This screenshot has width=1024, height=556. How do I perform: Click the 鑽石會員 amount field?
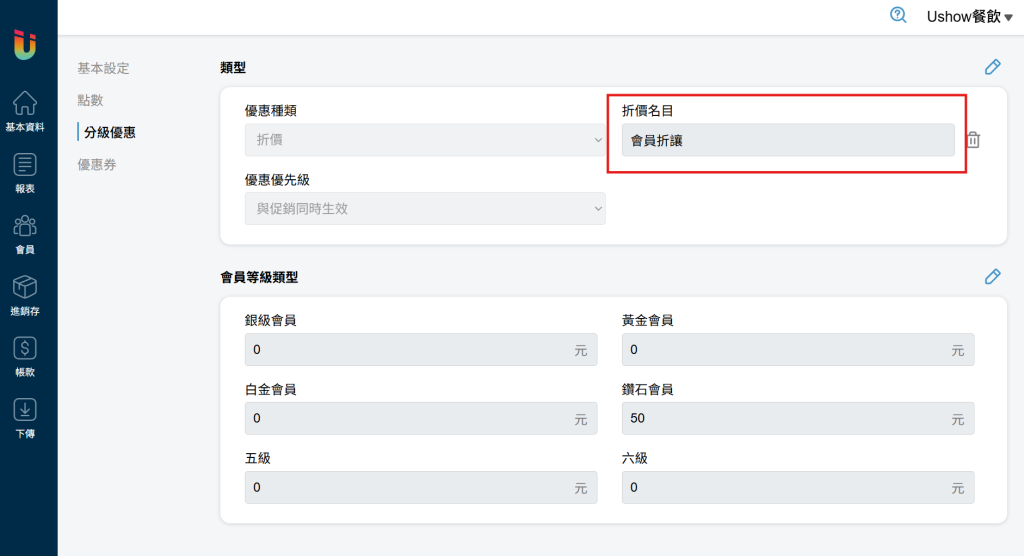[x=798, y=418]
